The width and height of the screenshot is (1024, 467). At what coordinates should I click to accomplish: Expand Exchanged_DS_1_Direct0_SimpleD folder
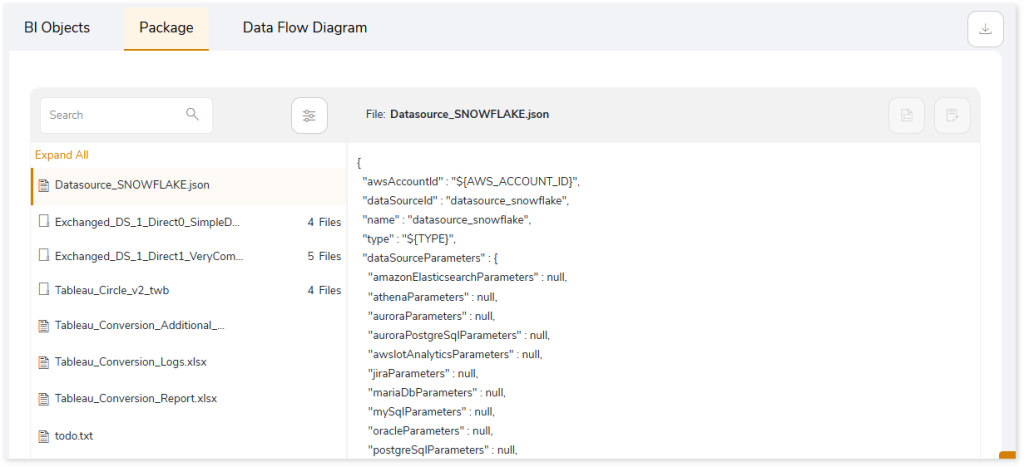[x=189, y=222]
